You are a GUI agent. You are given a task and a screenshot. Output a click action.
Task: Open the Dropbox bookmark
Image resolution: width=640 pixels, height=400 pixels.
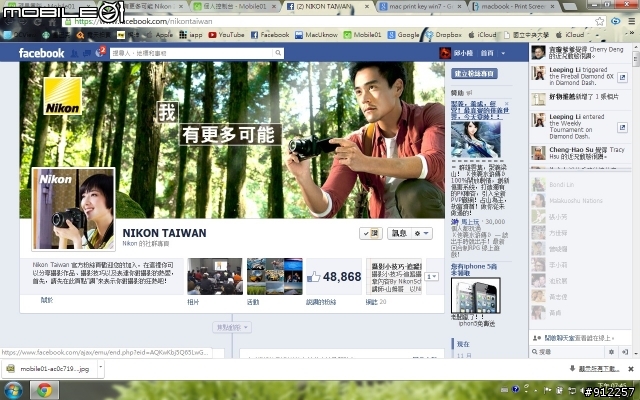pyautogui.click(x=443, y=35)
